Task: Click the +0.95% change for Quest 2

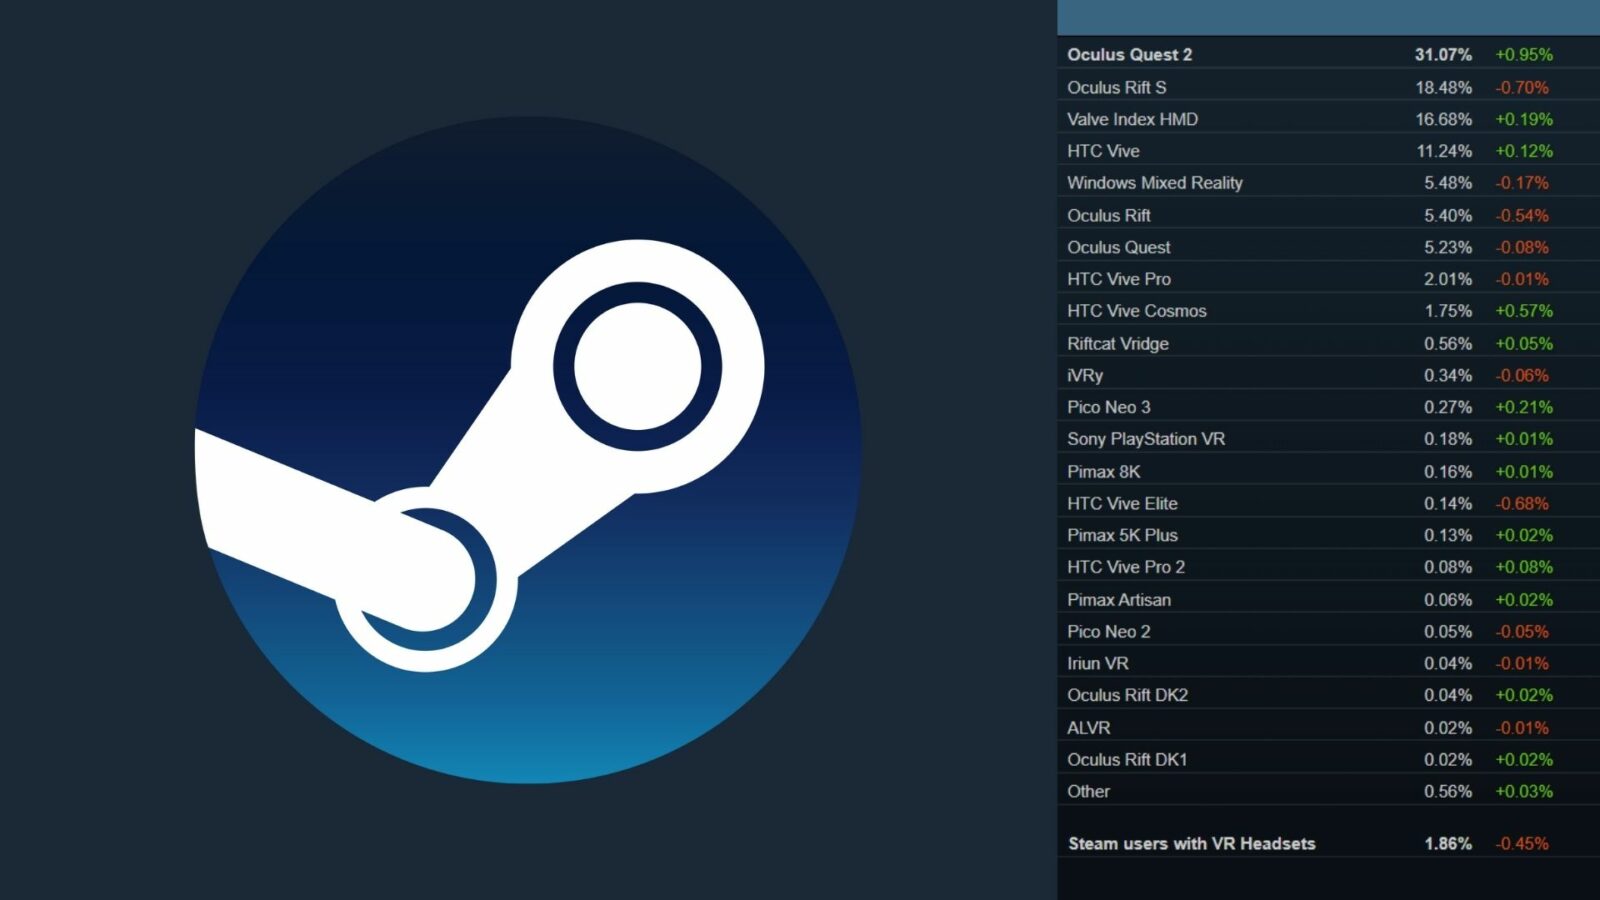Action: coord(1523,55)
